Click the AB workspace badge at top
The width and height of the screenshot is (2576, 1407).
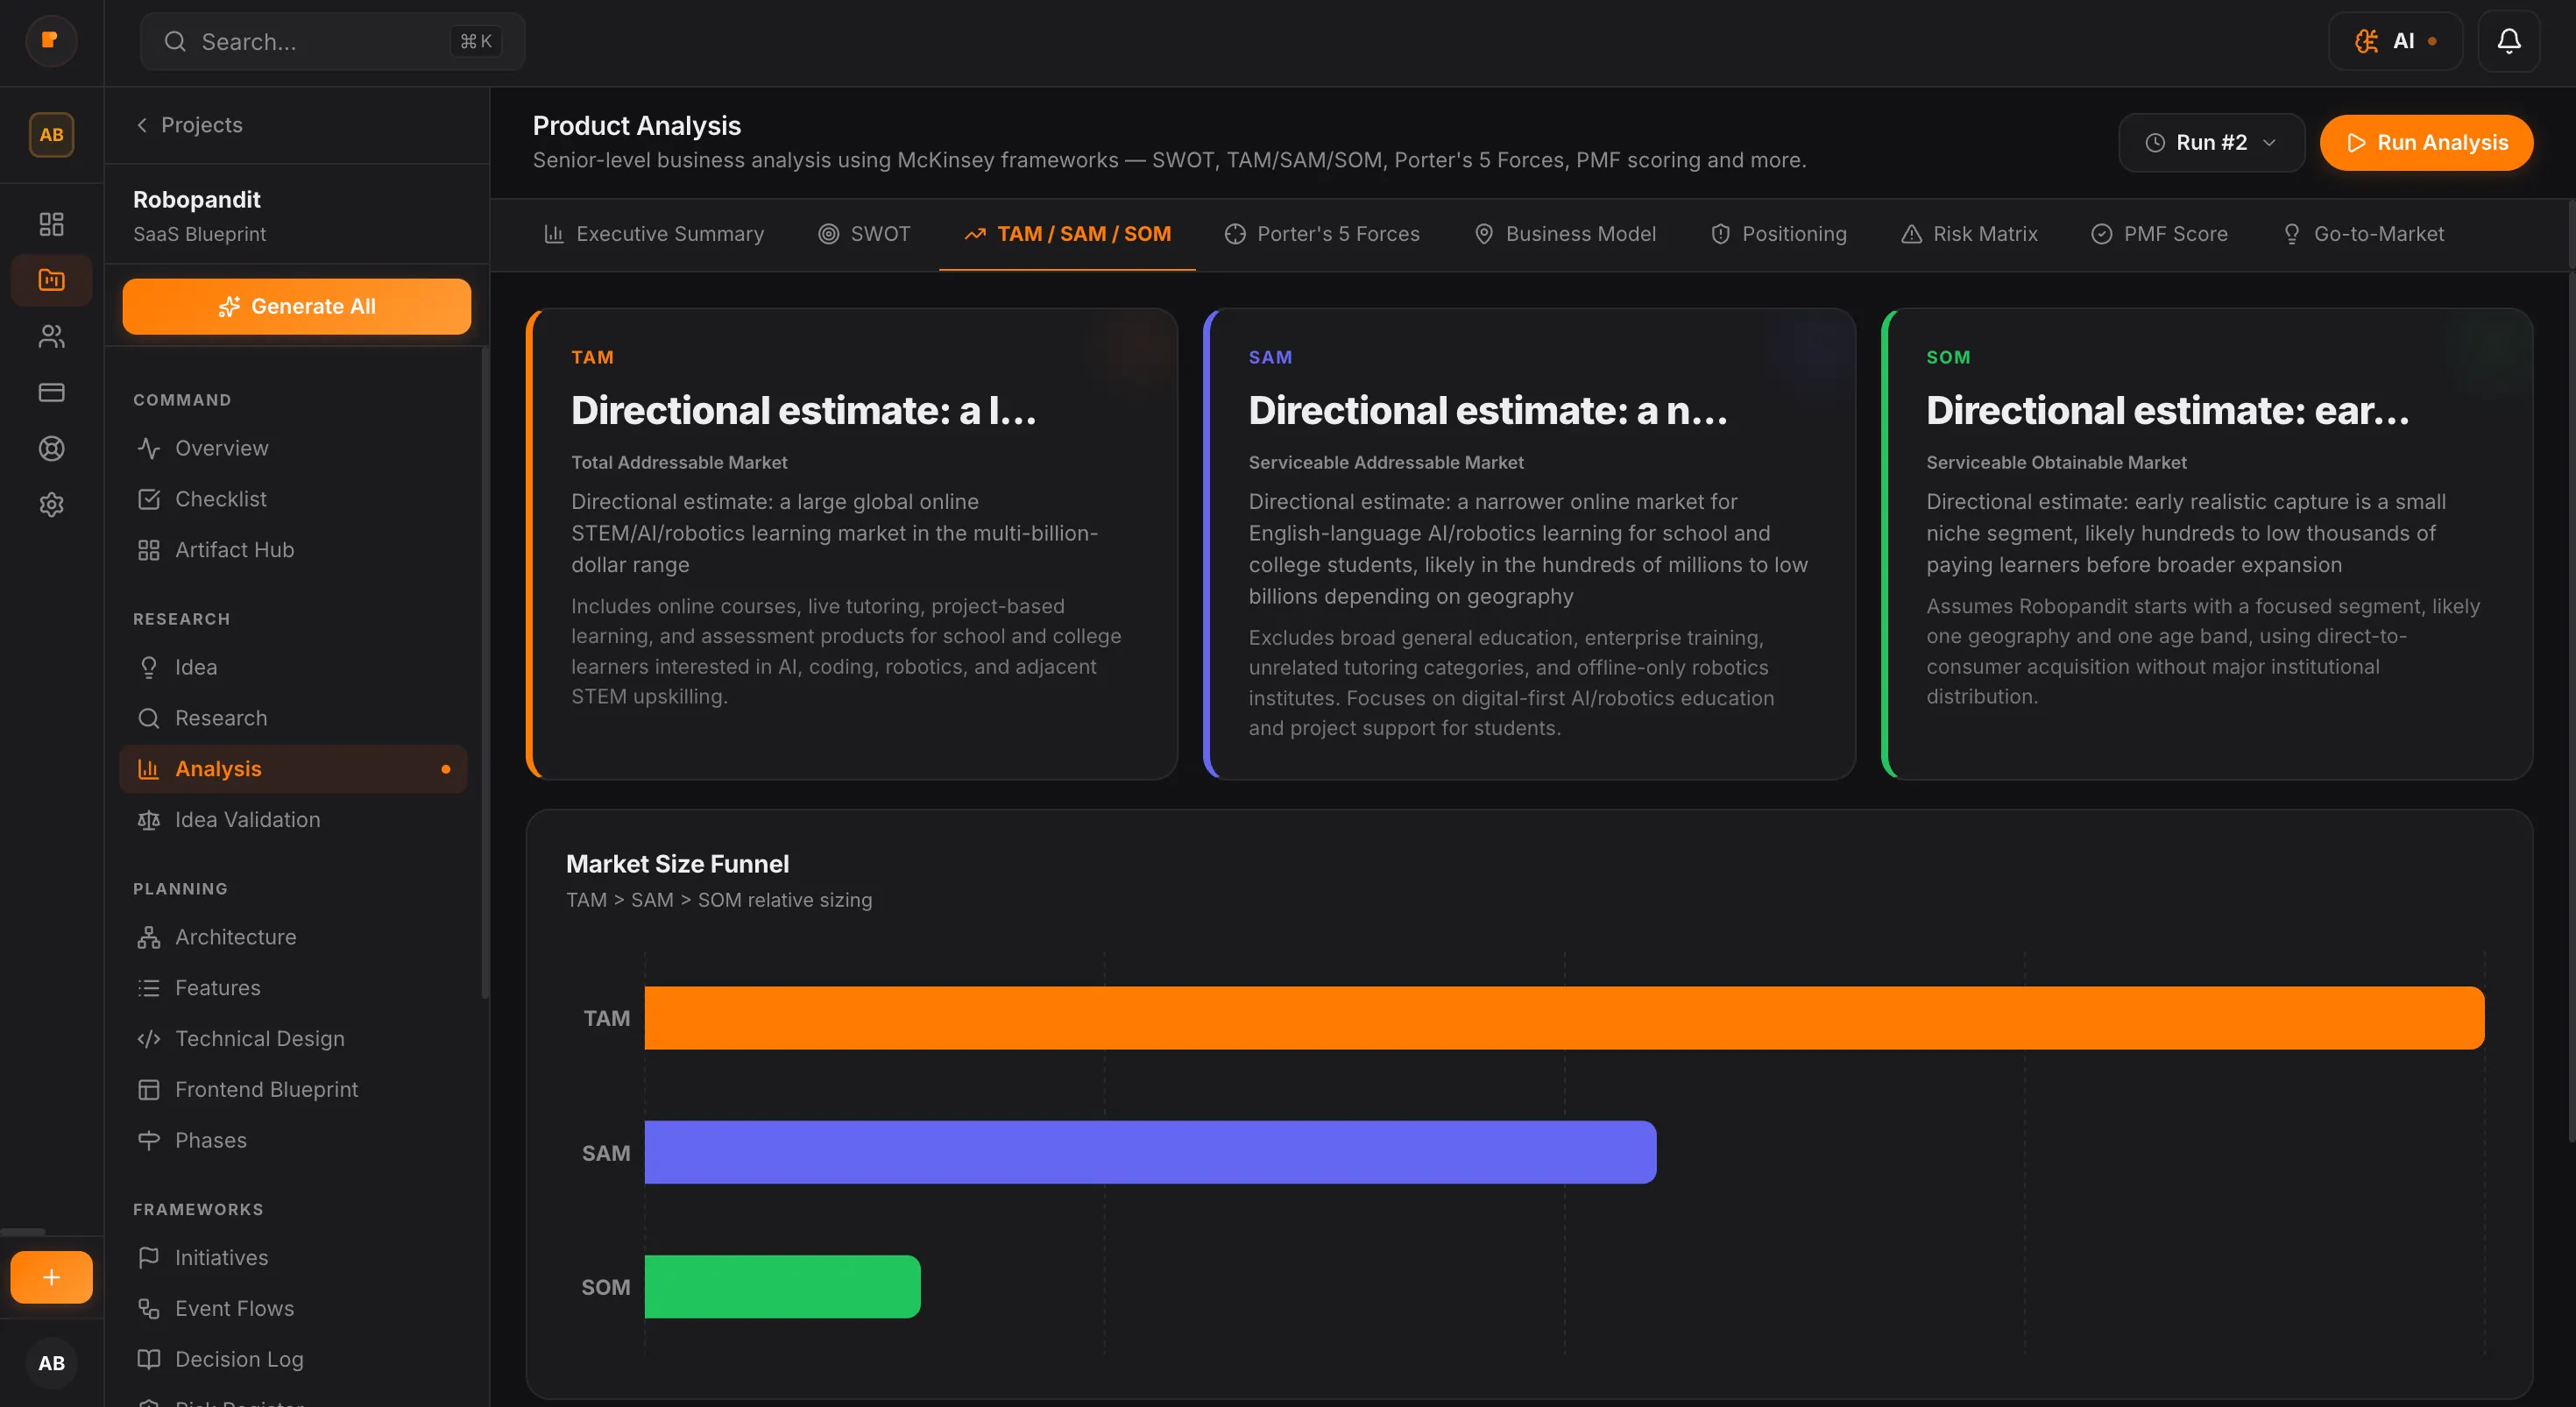tap(51, 135)
